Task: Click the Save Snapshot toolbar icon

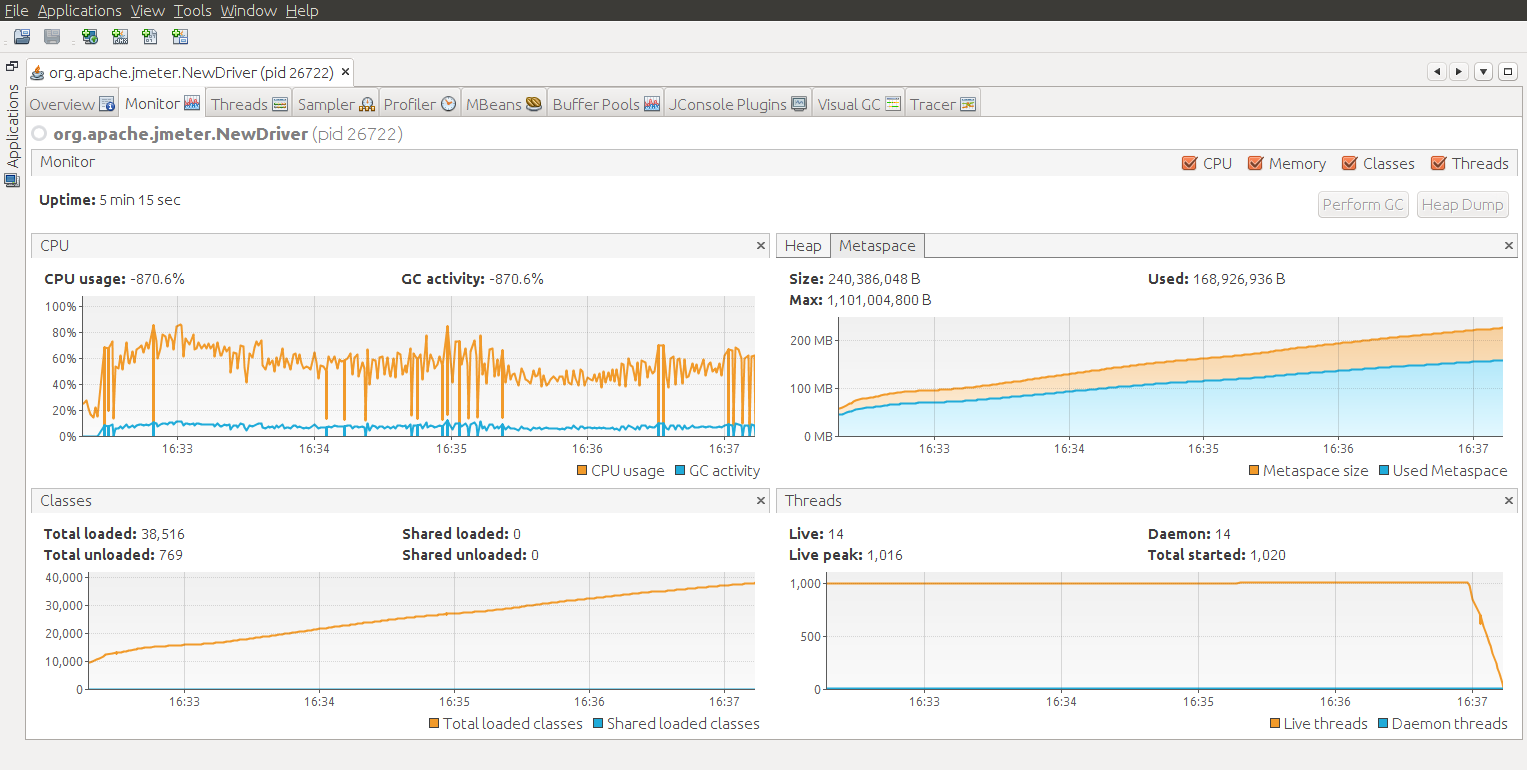Action: pos(50,36)
